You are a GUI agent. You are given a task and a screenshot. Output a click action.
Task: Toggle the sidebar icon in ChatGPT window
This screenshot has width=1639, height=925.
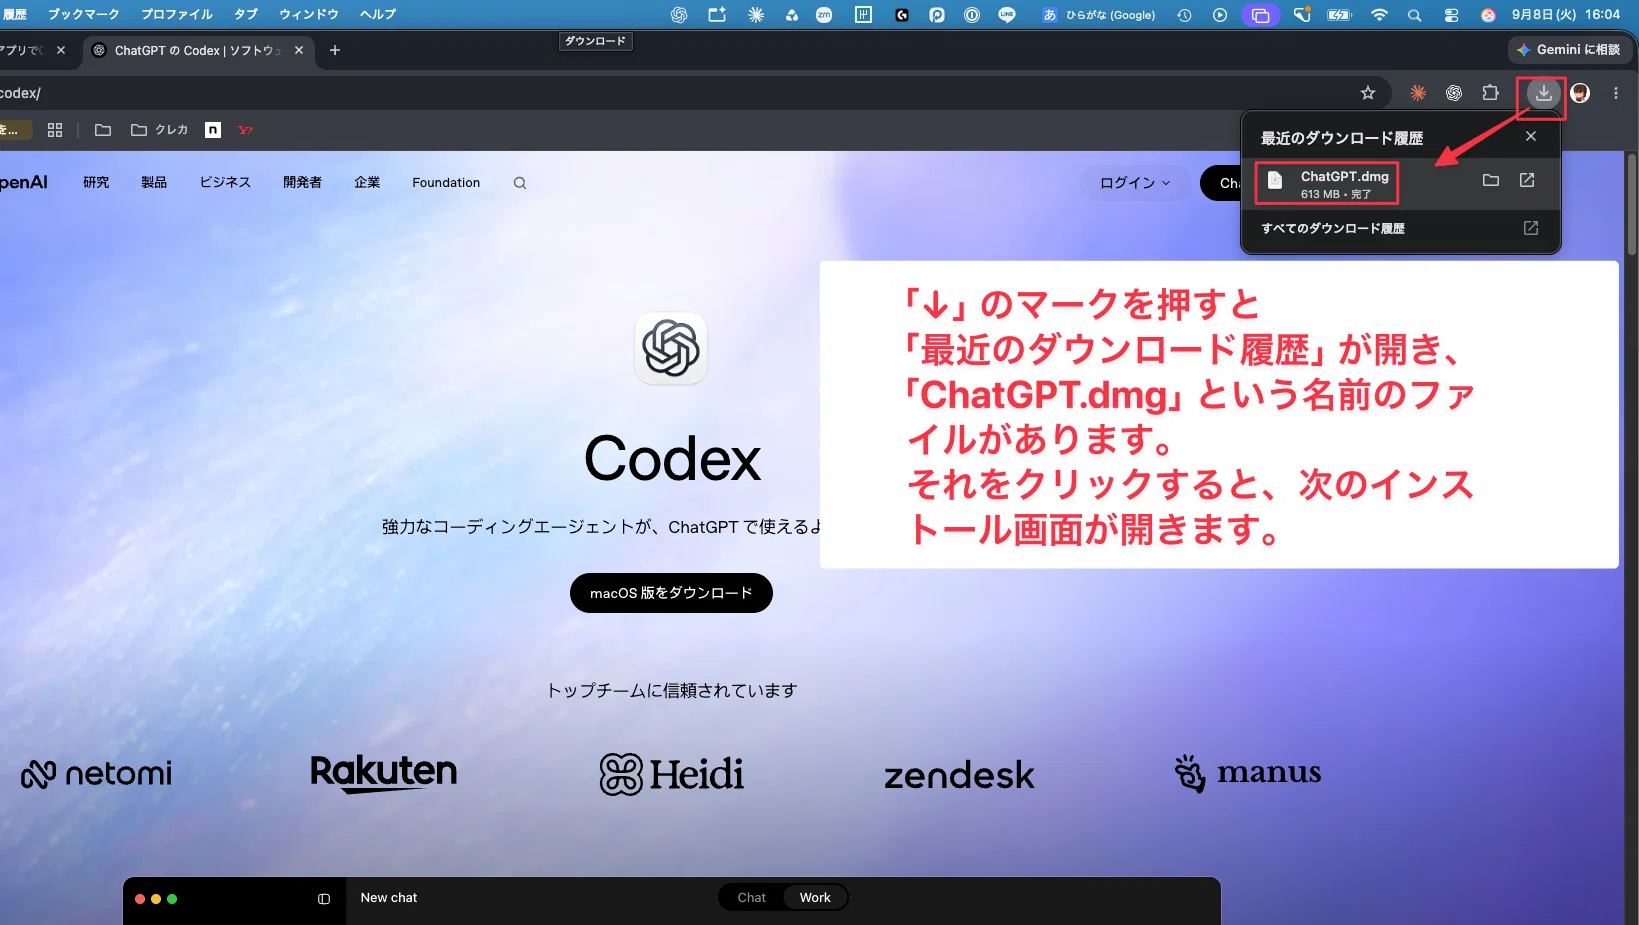click(x=324, y=899)
